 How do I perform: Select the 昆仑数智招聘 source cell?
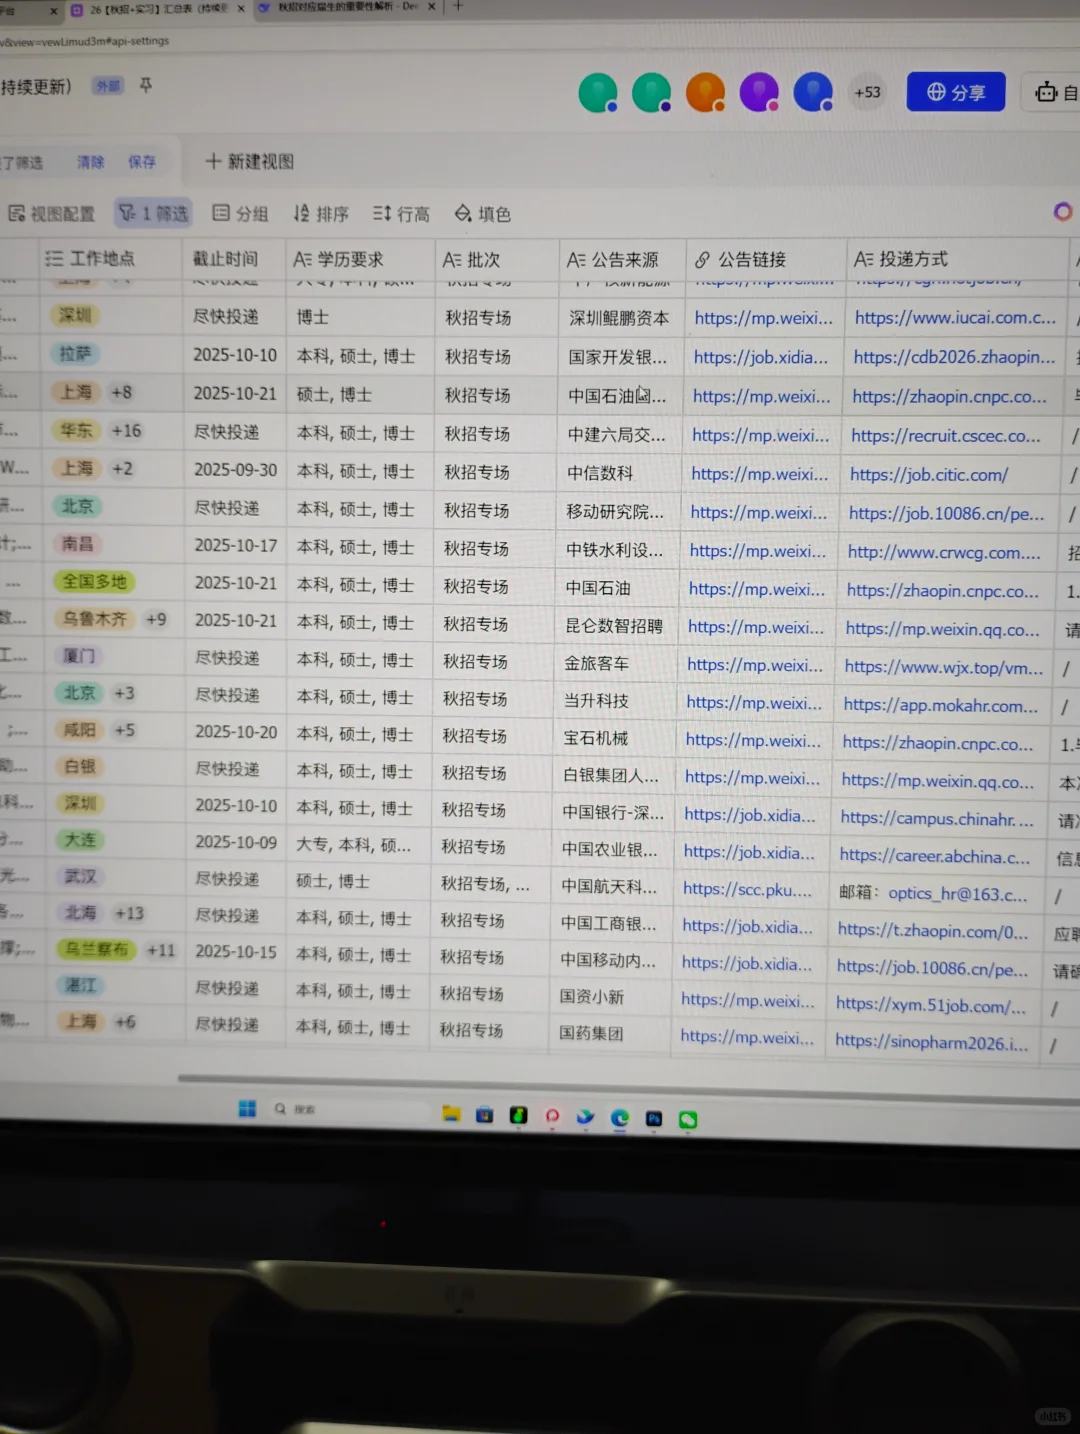click(x=614, y=626)
